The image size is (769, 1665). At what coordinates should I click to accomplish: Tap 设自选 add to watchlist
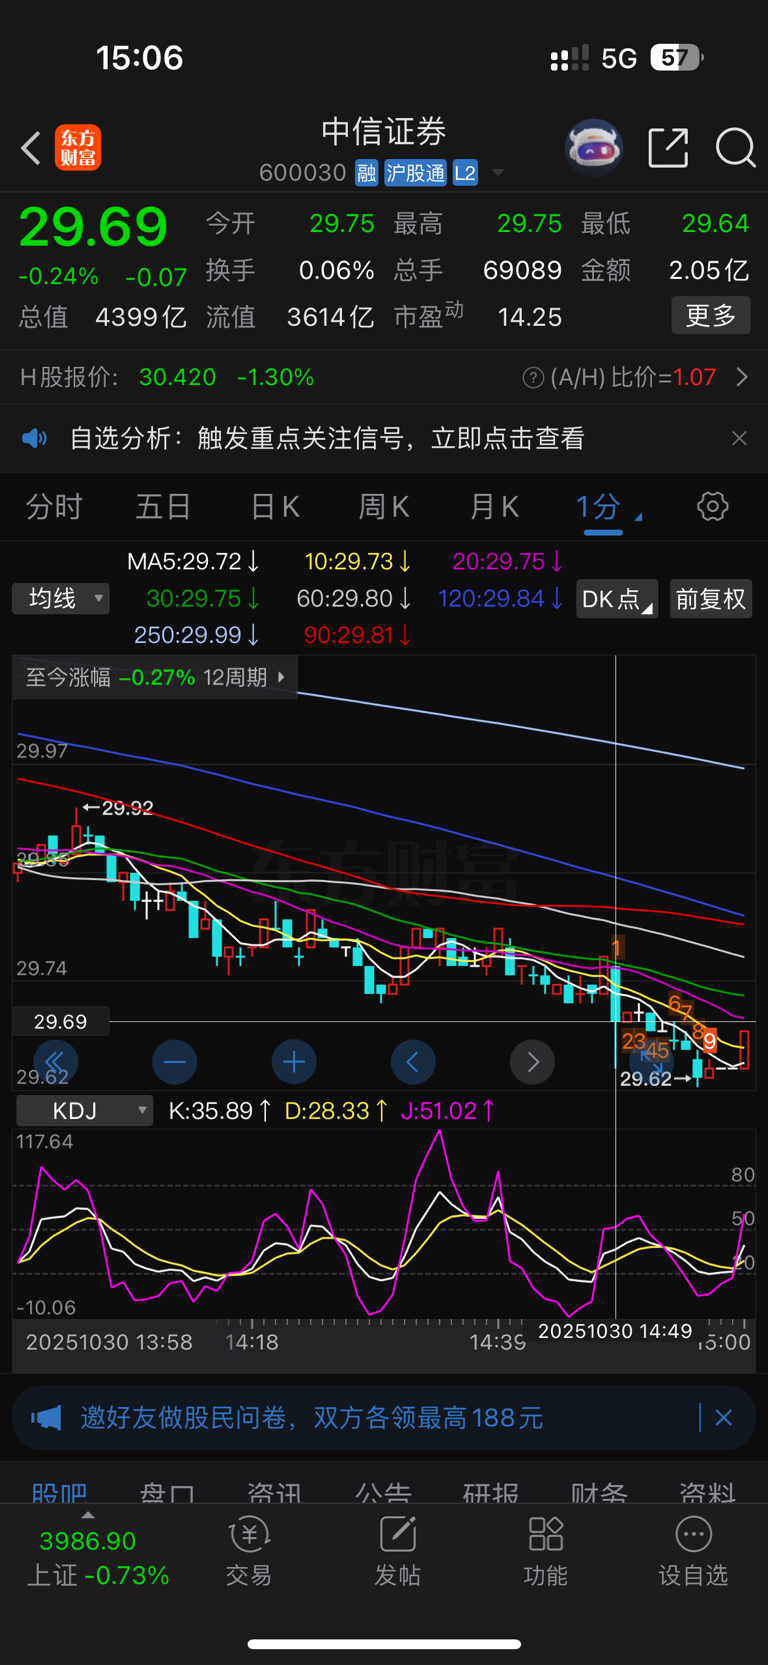coord(693,1552)
